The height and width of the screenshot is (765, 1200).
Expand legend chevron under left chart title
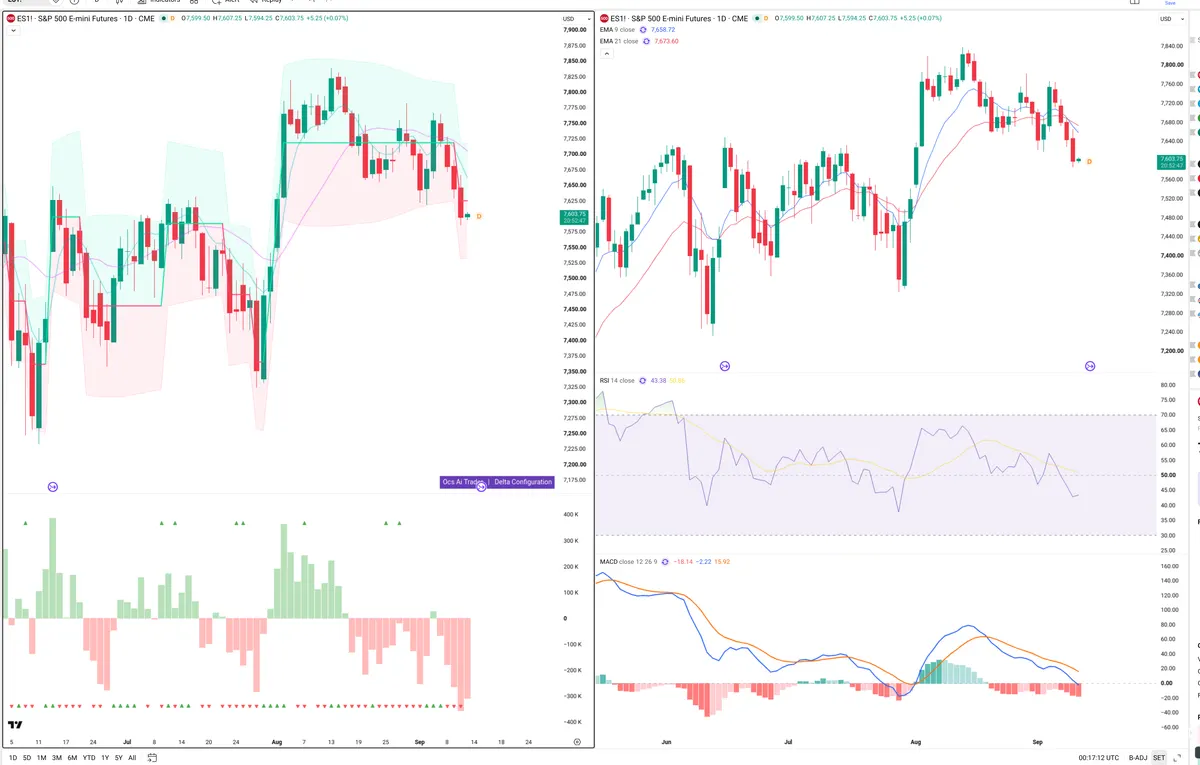point(12,31)
